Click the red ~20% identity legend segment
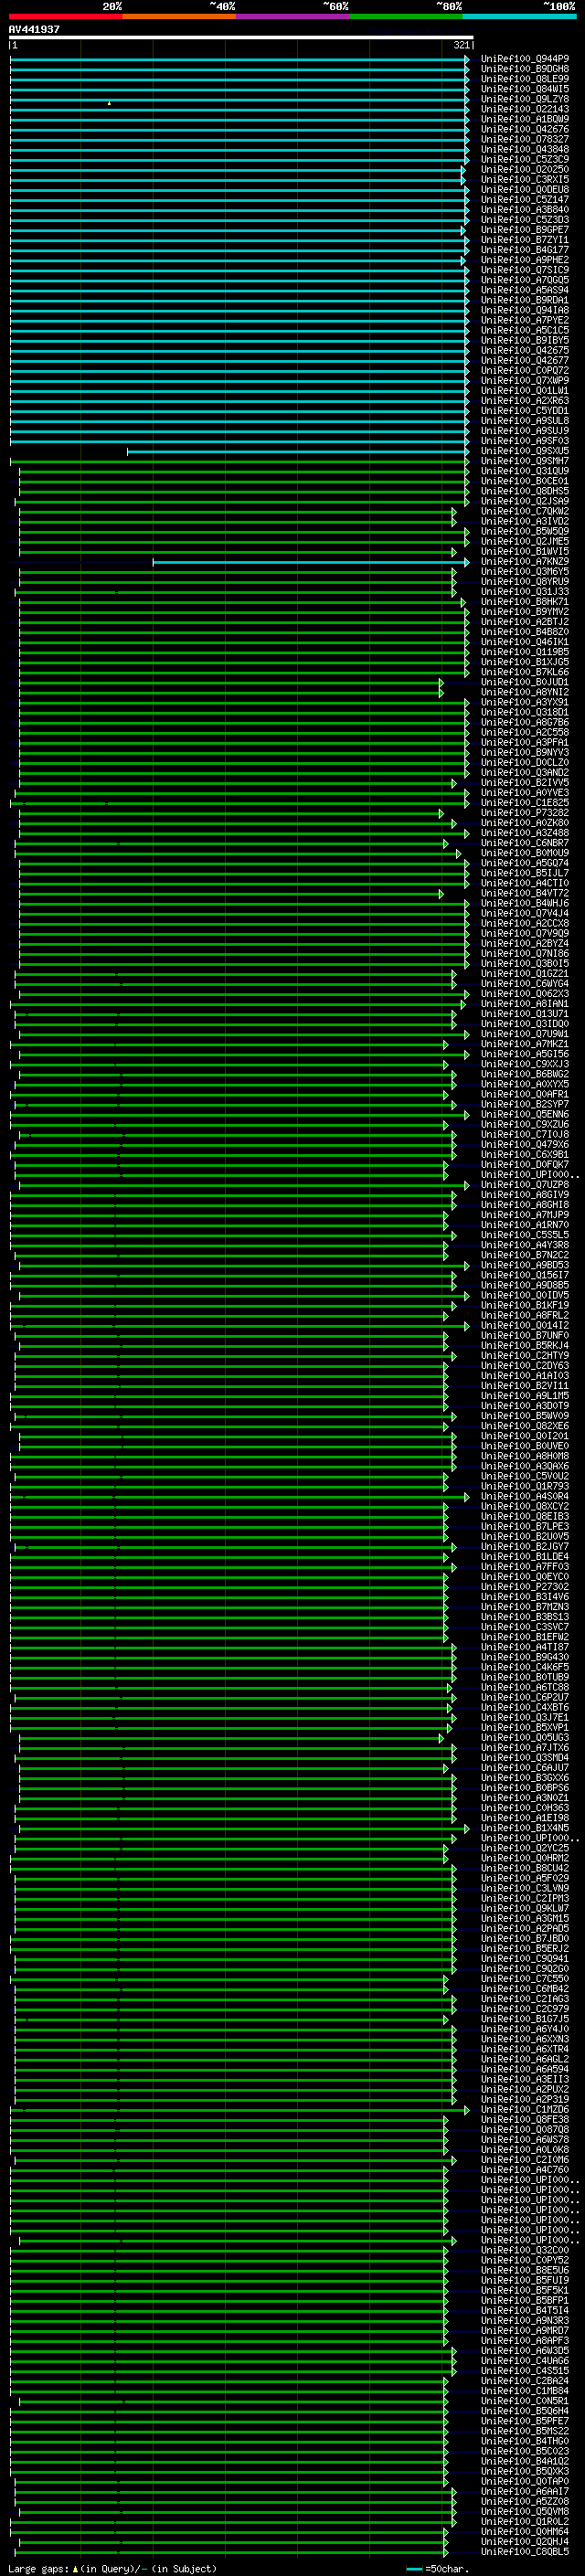Screen dimensions: 585x2576 [x=65, y=16]
